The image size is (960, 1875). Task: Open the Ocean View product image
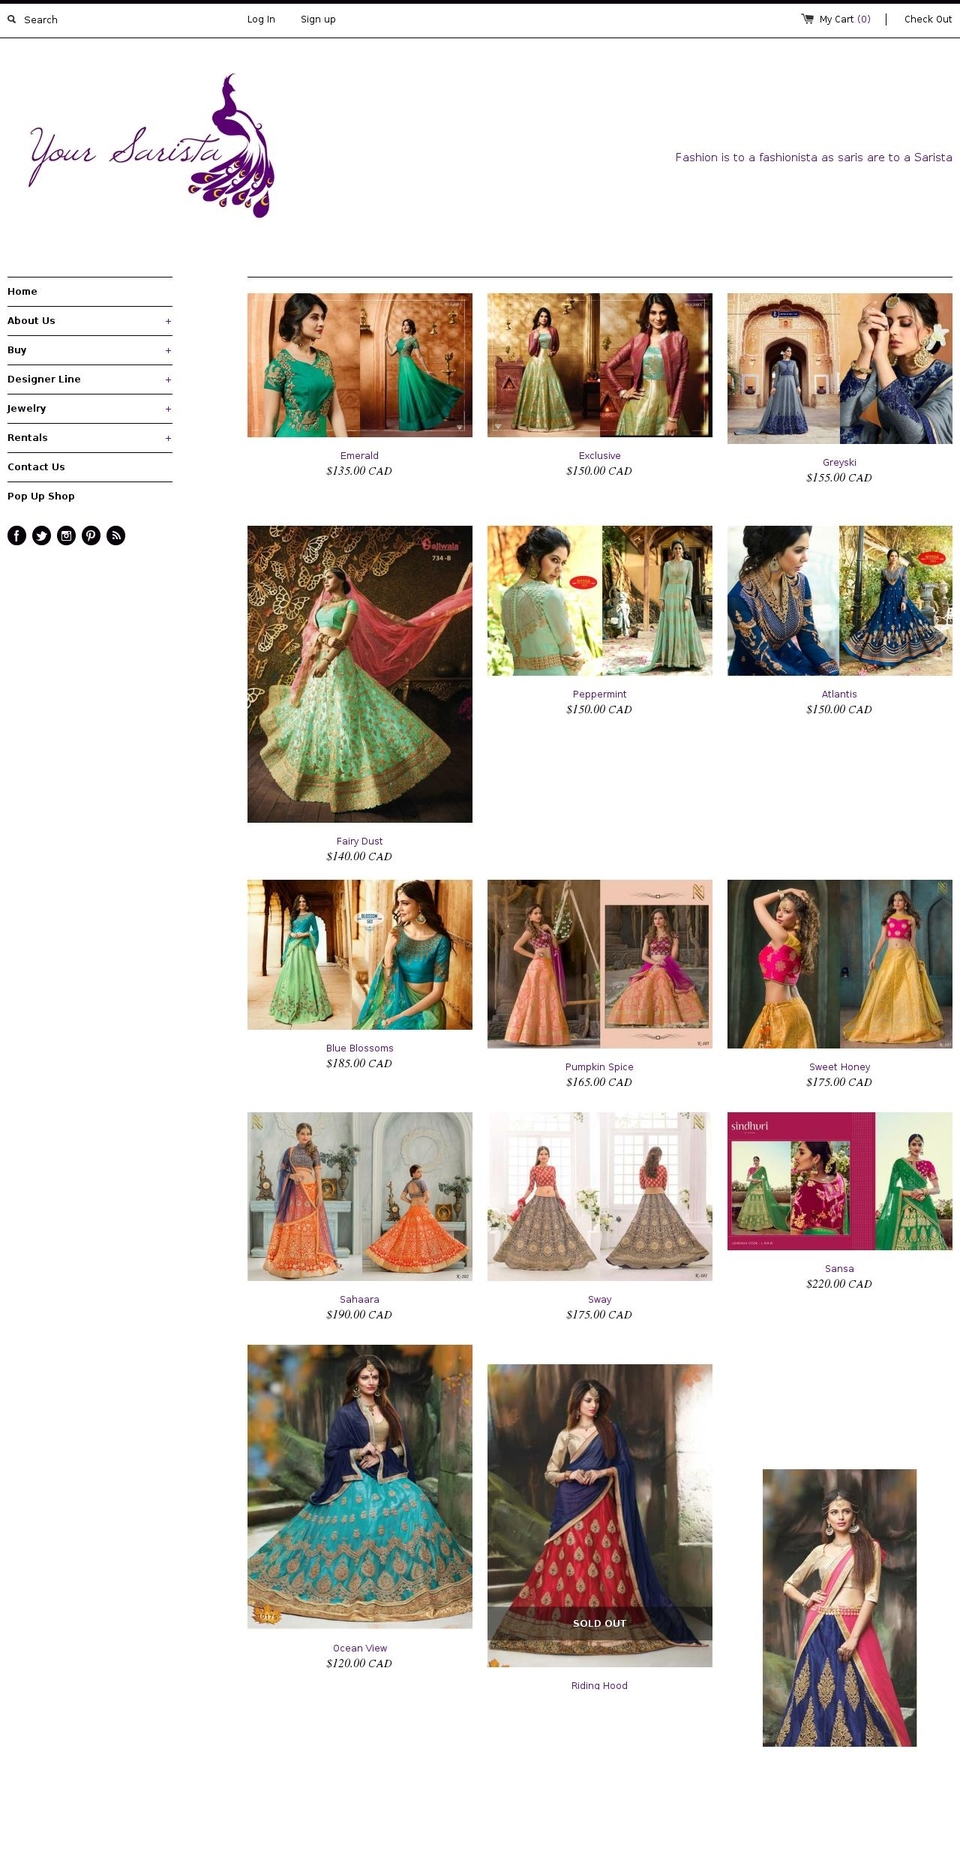(360, 1487)
